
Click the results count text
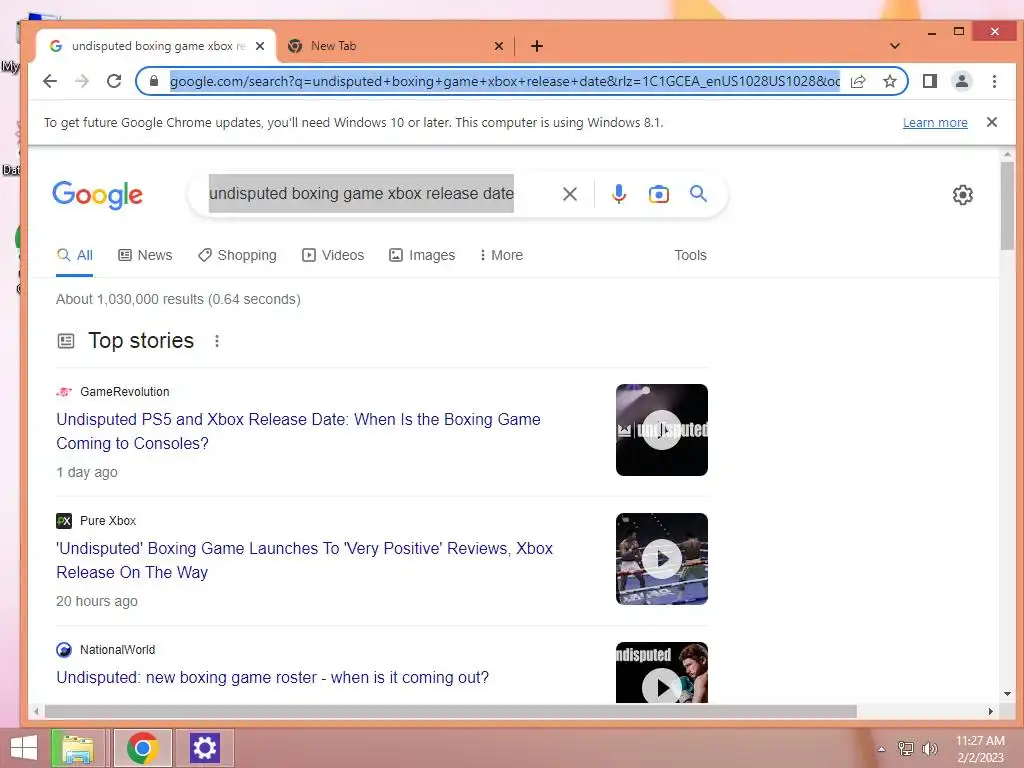click(x=178, y=299)
